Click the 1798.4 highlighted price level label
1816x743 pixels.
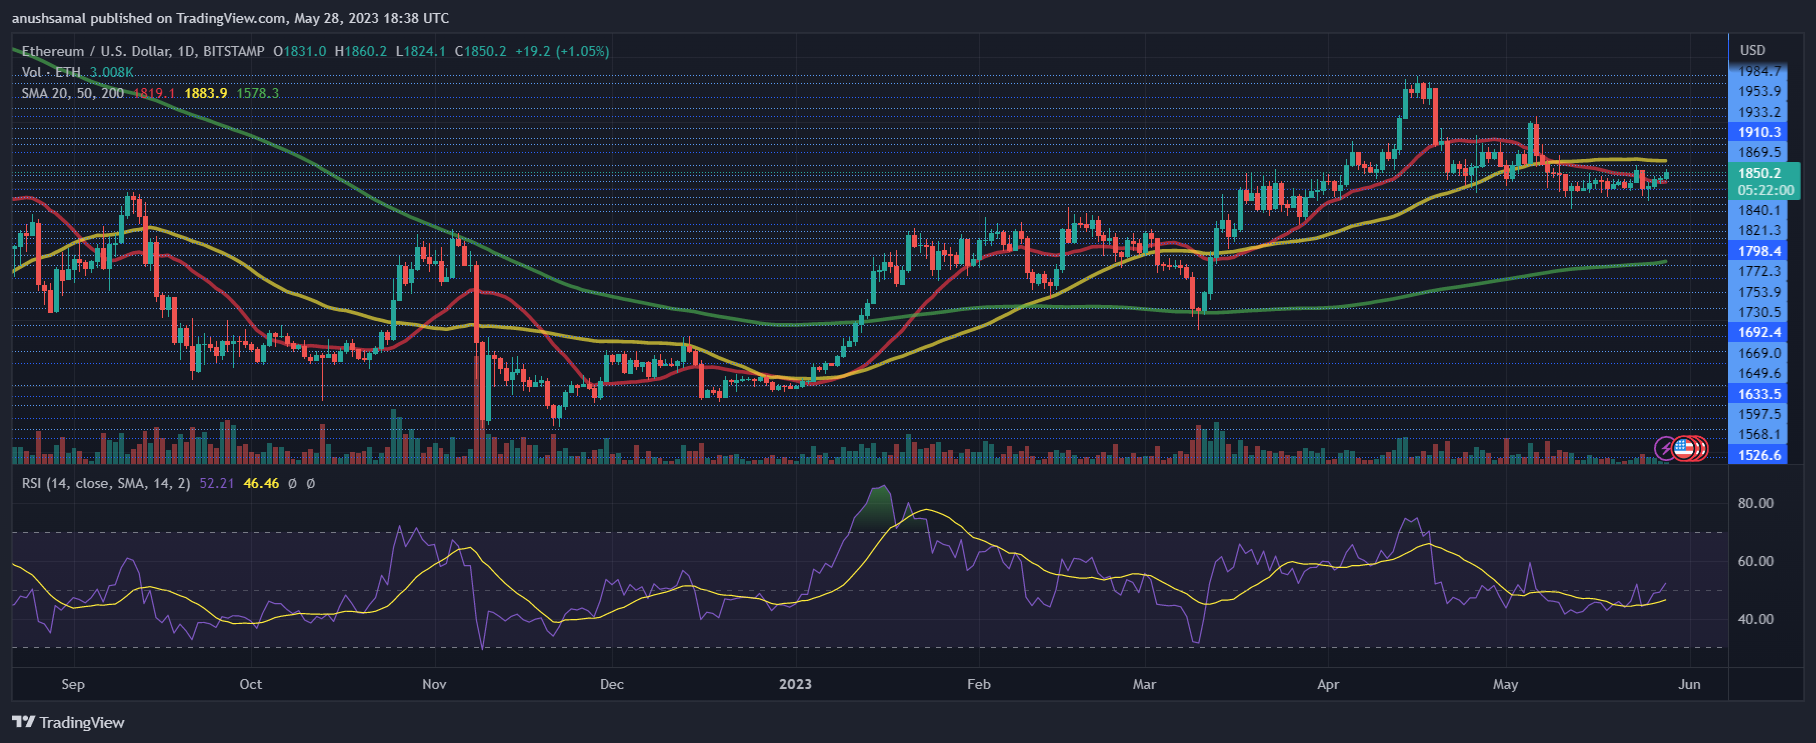[x=1759, y=251]
